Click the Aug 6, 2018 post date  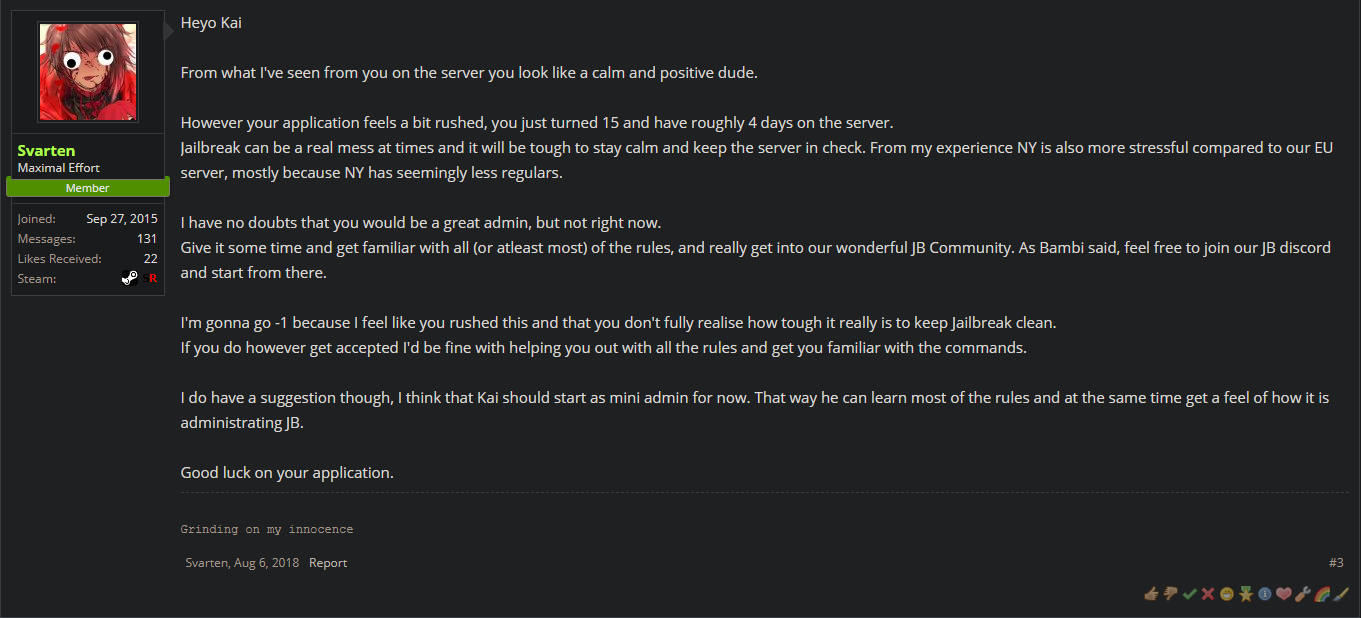point(266,563)
